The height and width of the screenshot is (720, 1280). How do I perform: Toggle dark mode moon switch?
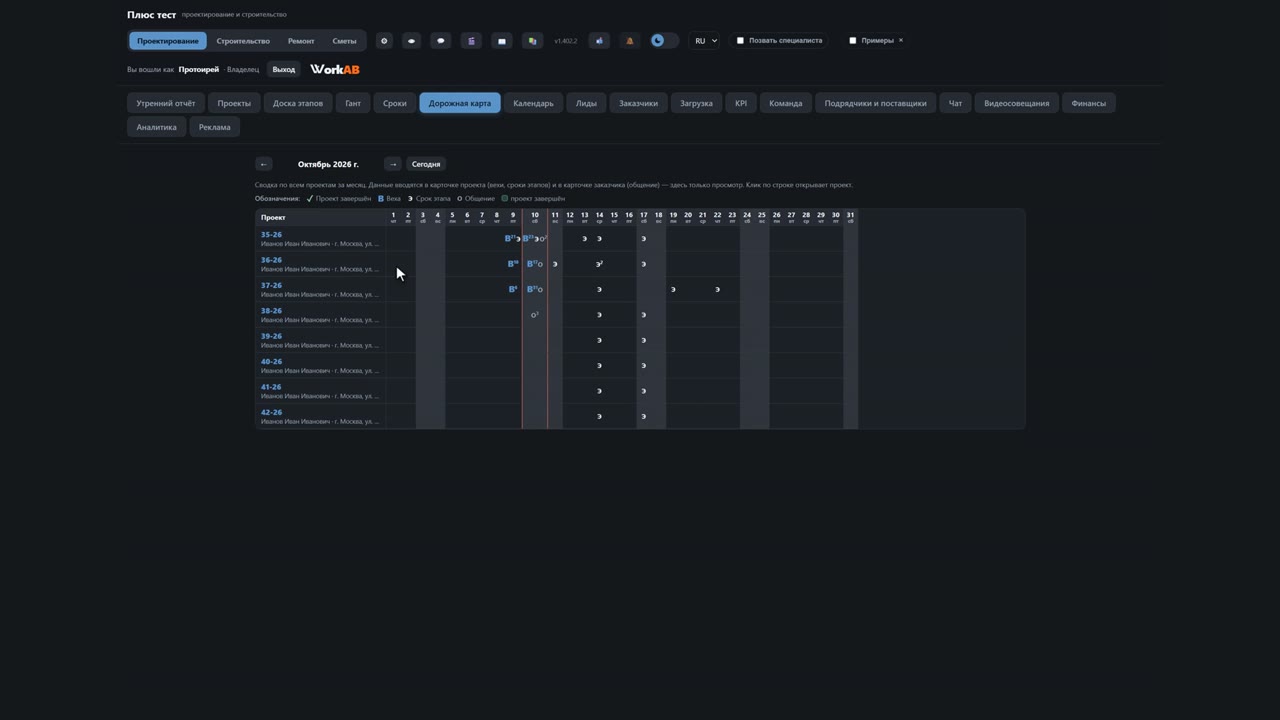click(664, 41)
